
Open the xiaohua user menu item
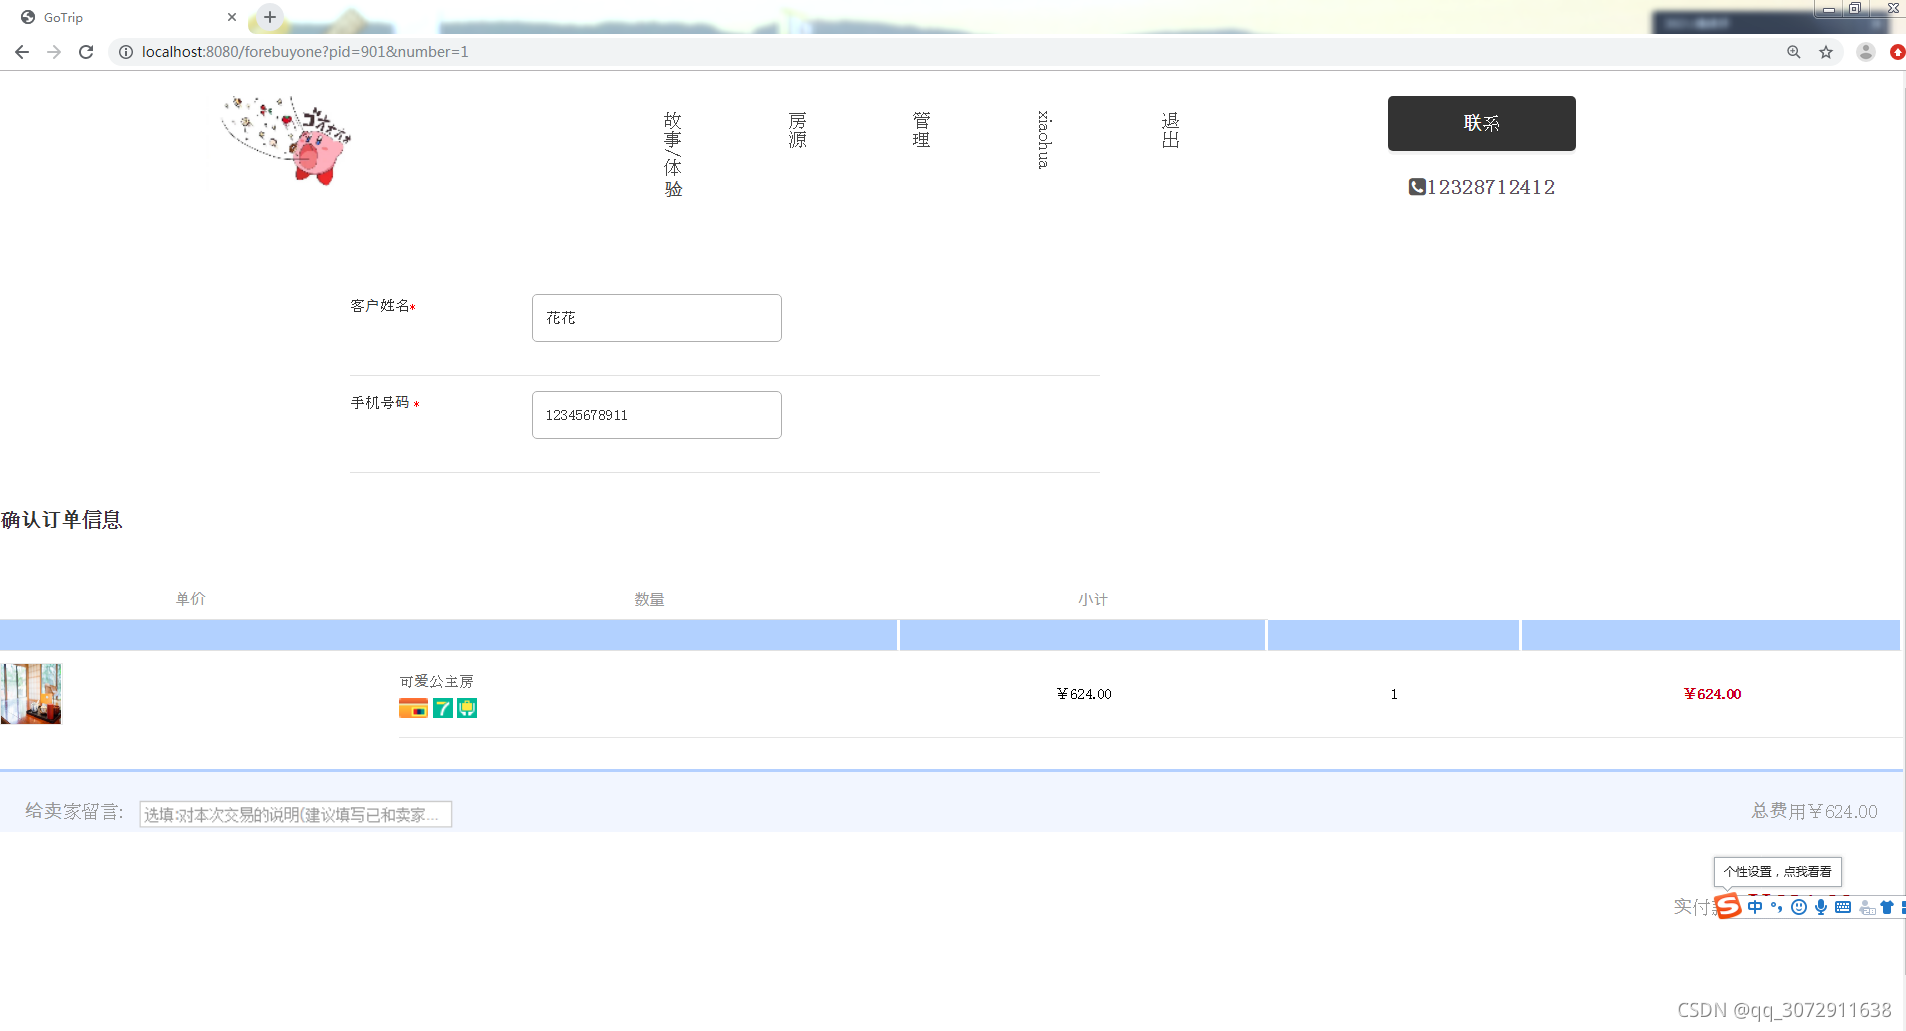pos(1044,139)
